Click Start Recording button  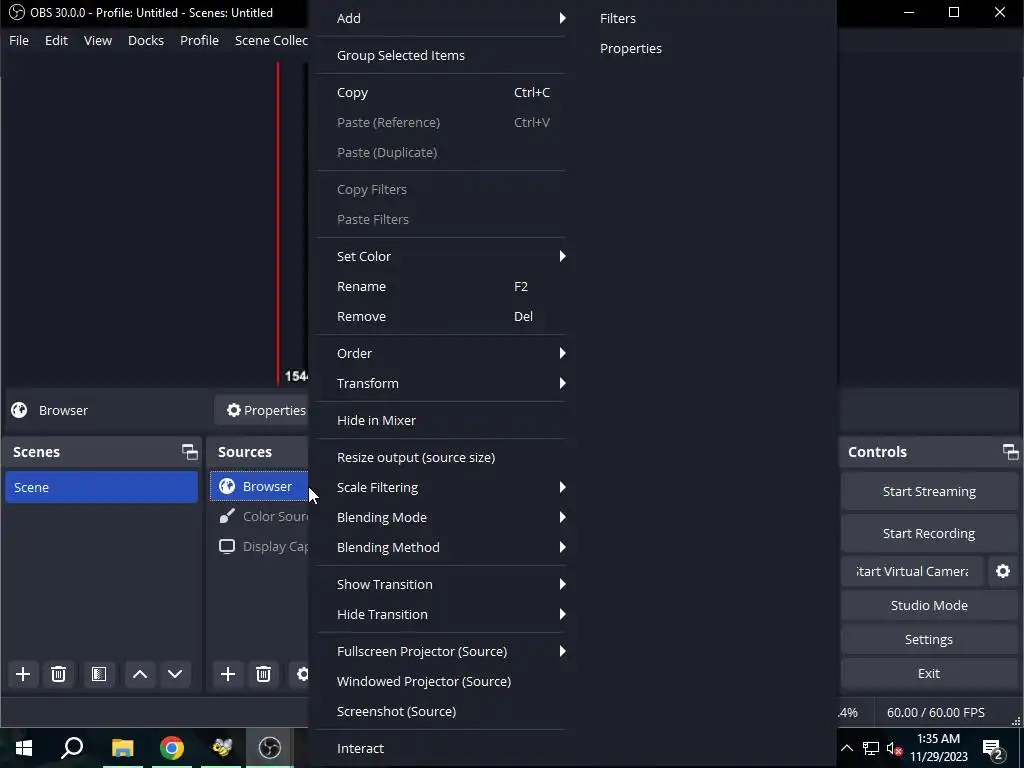(929, 534)
